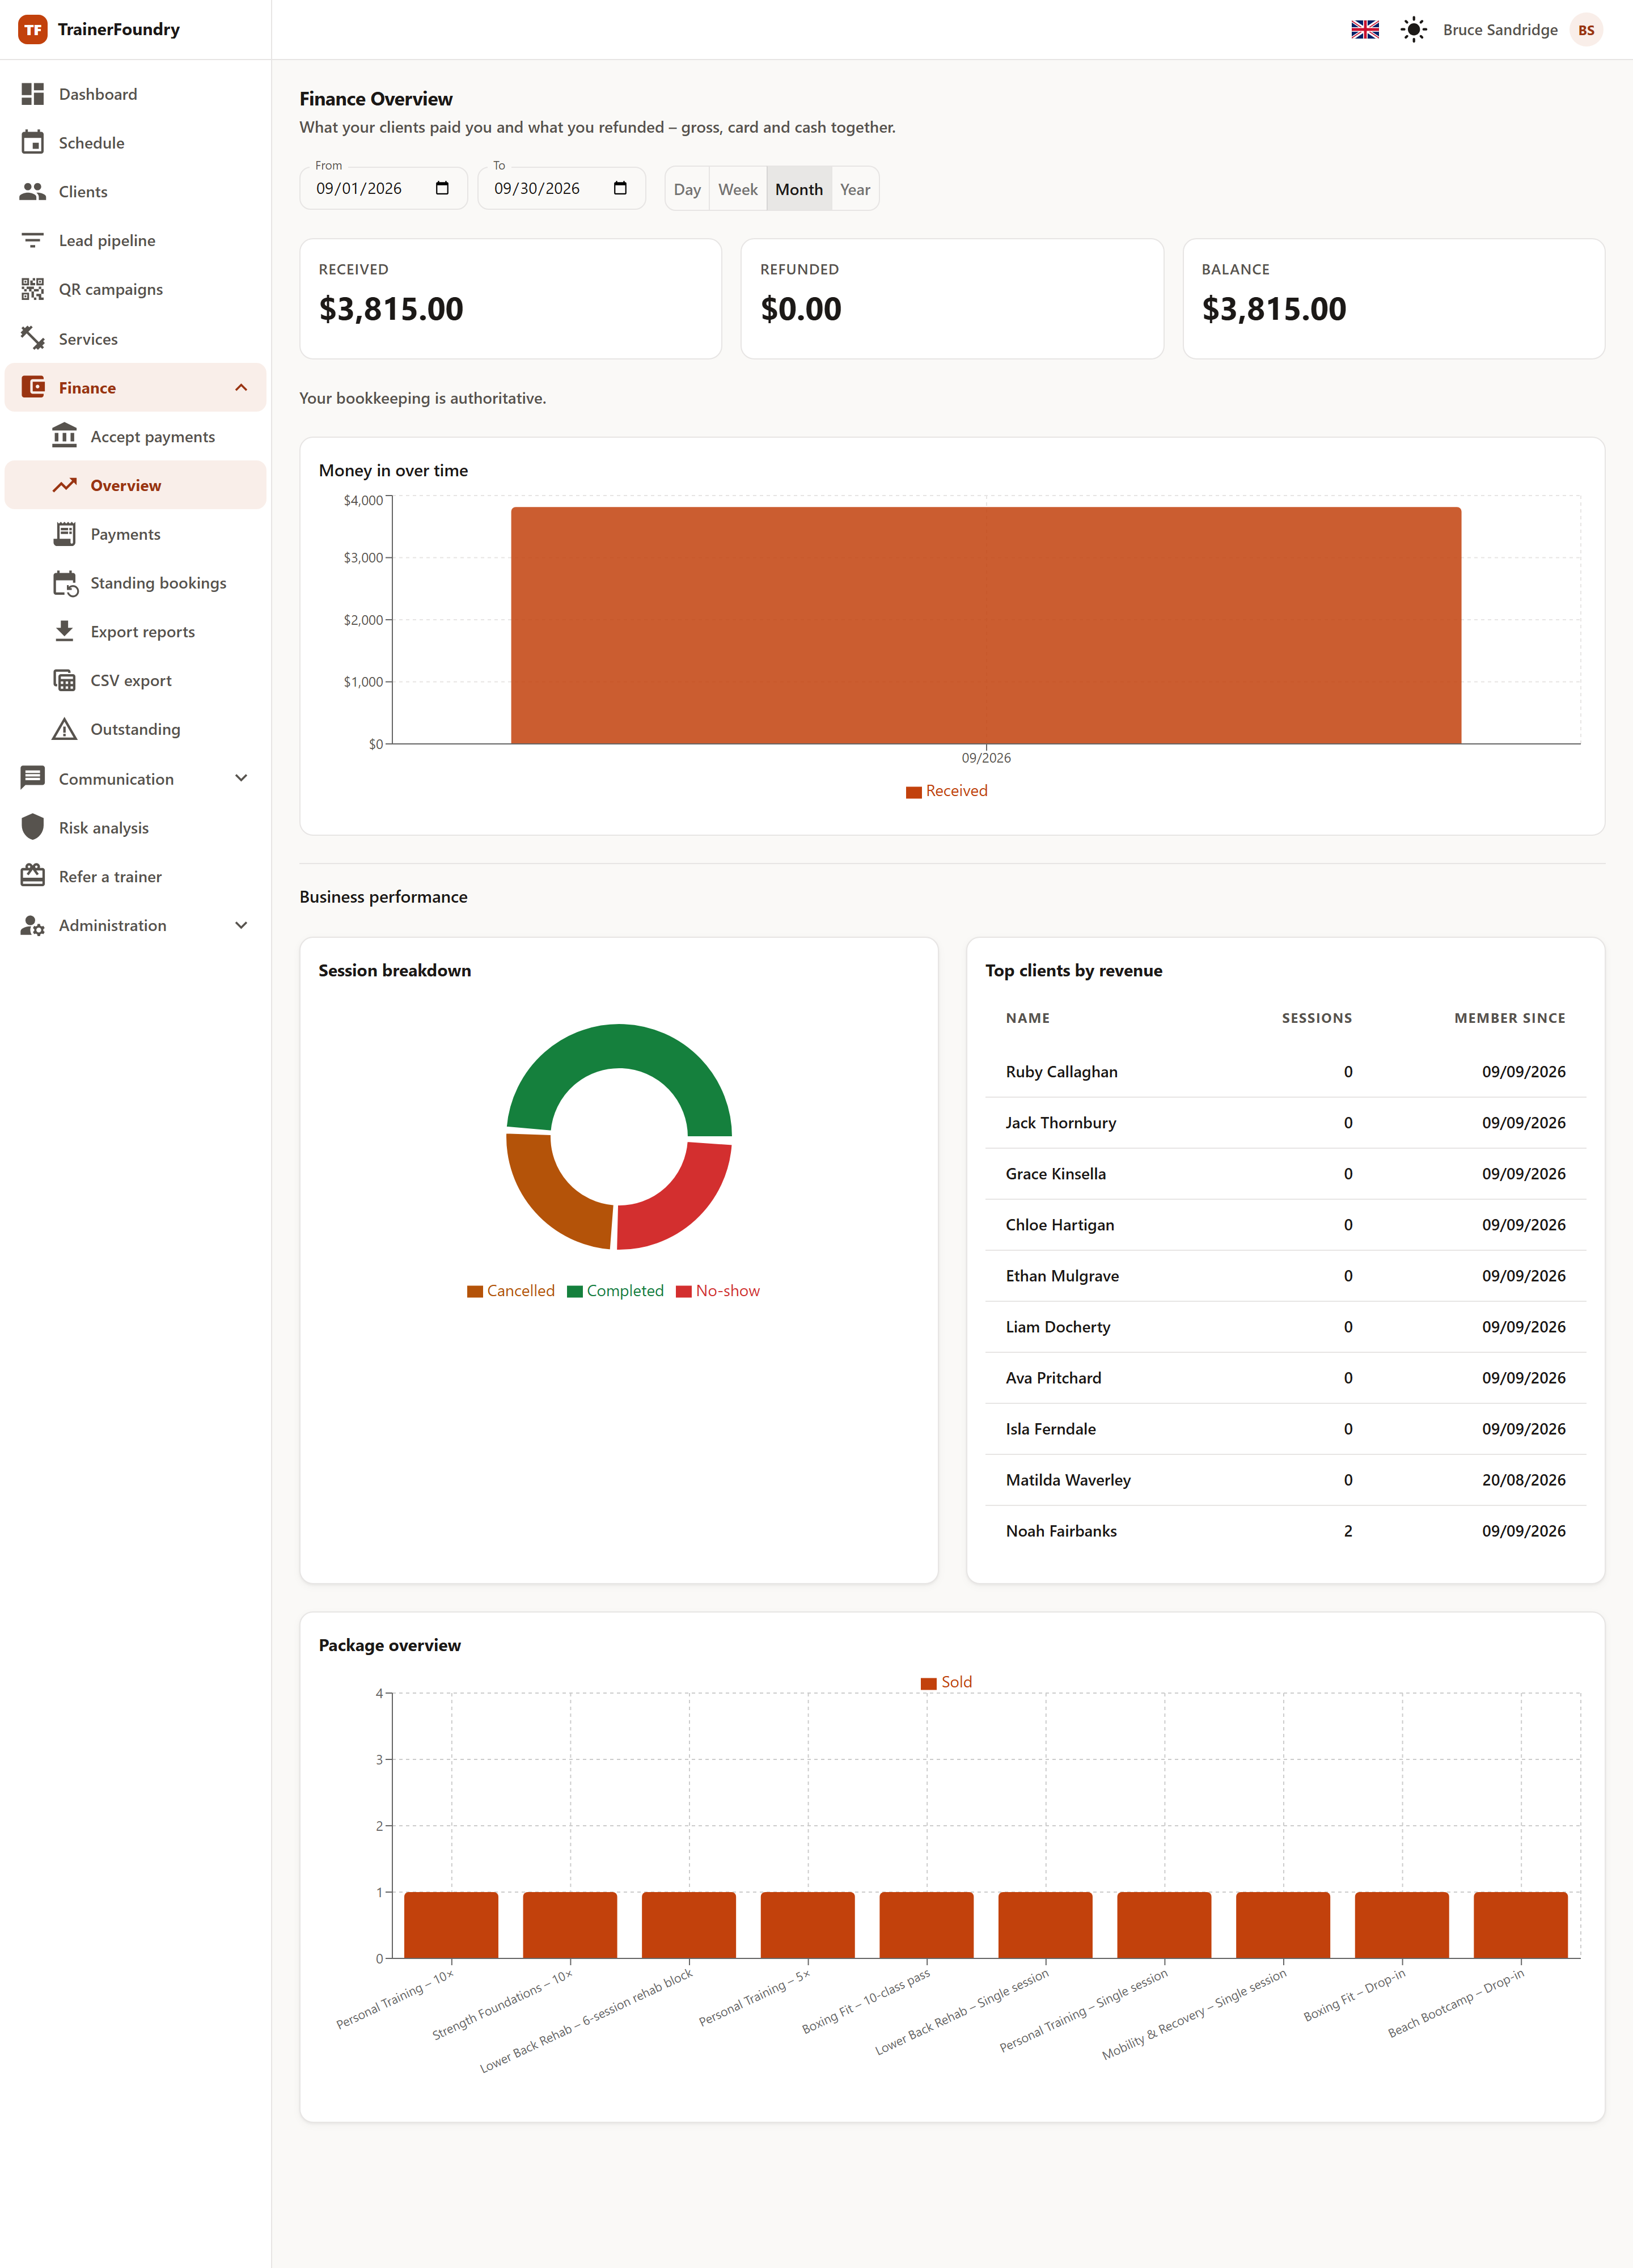Image resolution: width=1633 pixels, height=2268 pixels.
Task: Toggle the No-show legend entry
Action: [x=717, y=1291]
